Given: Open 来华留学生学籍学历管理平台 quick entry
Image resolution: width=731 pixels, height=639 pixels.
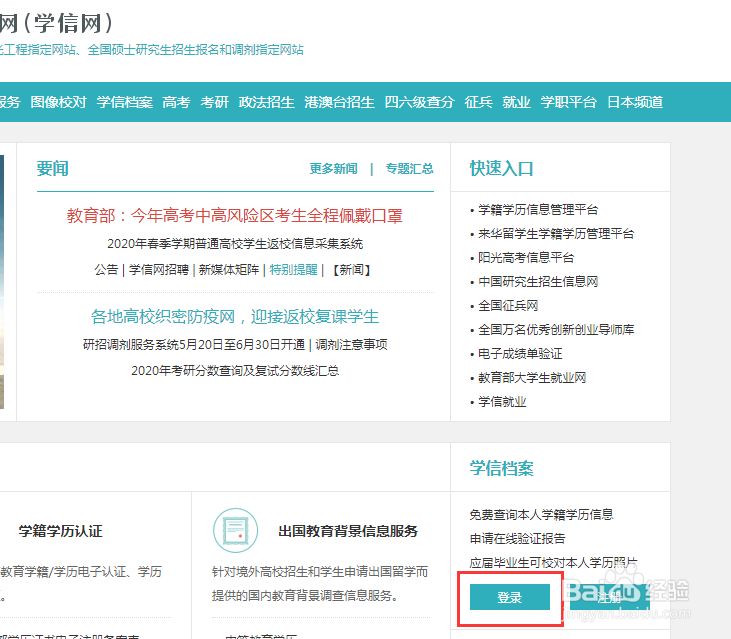Looking at the screenshot, I should pyautogui.click(x=556, y=234).
